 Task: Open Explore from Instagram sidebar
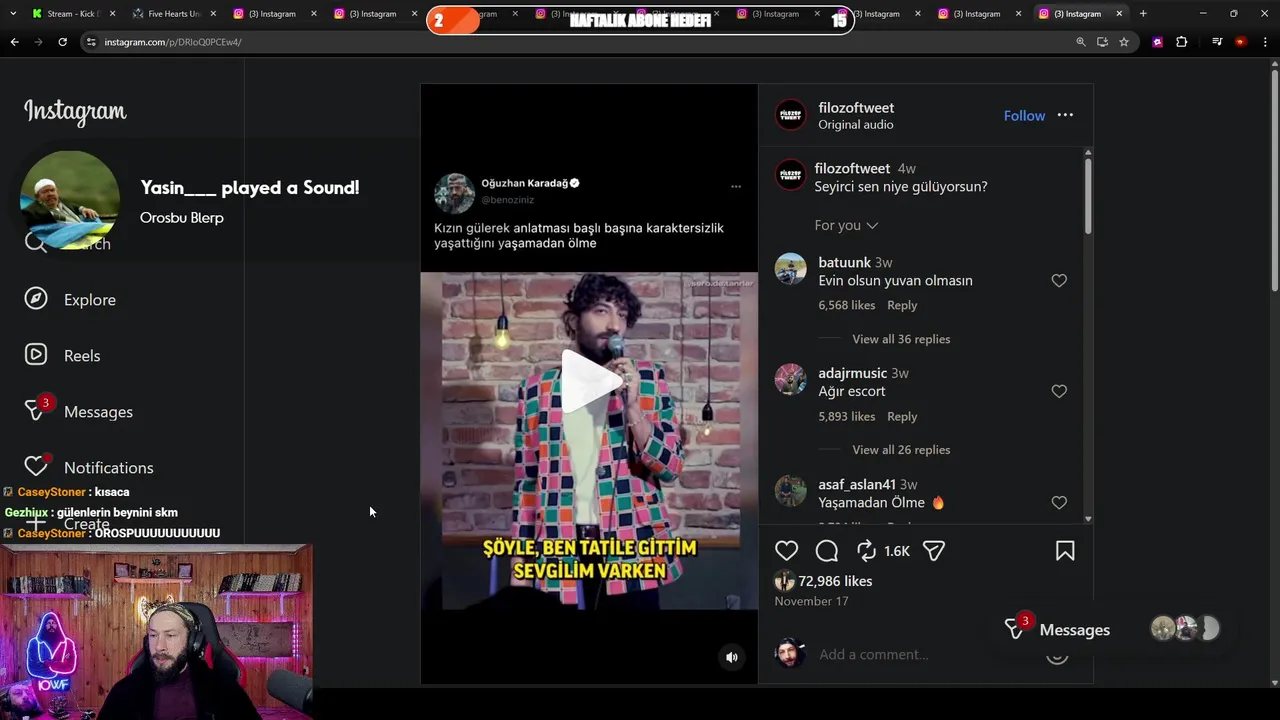[x=70, y=300]
